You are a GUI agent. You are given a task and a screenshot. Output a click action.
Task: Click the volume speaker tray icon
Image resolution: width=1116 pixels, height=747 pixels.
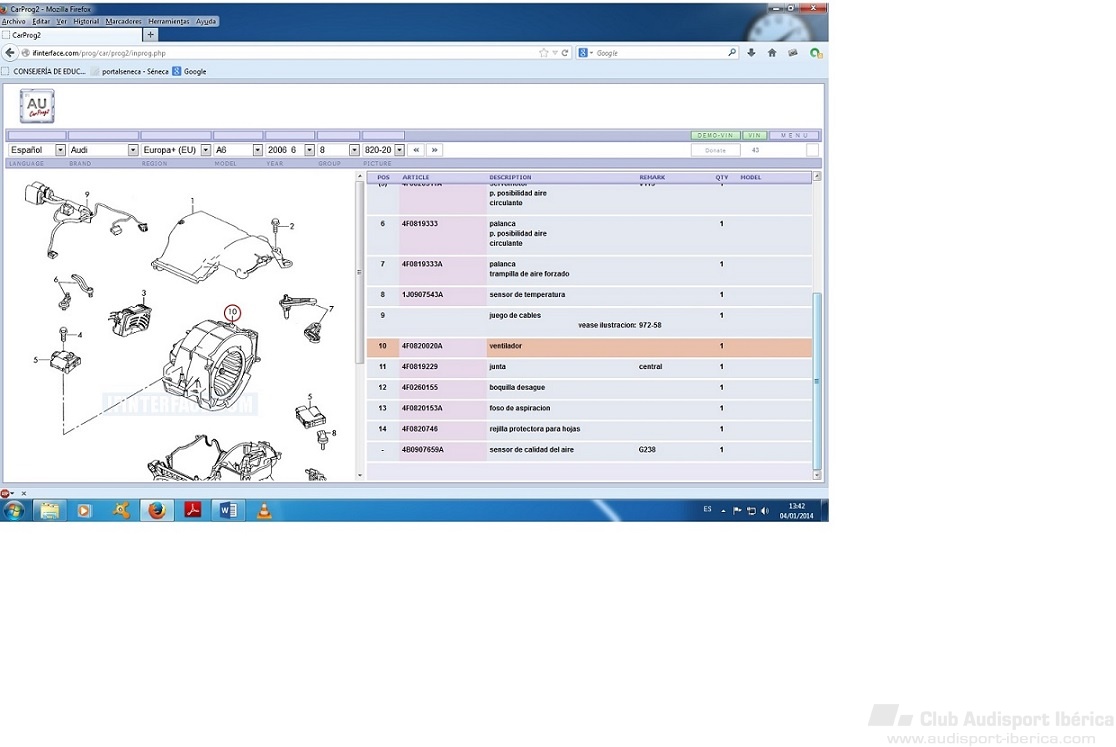tap(765, 511)
